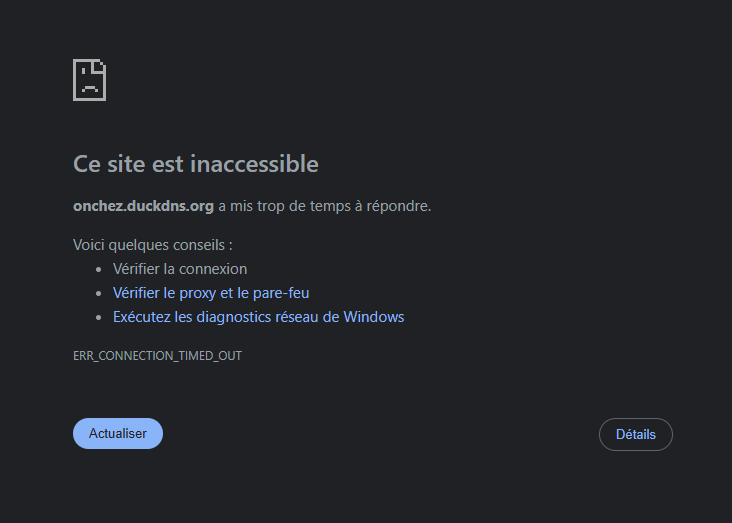The width and height of the screenshot is (732, 523).
Task: Click the bold onchez.duckdns.org domain text
Action: coord(144,206)
